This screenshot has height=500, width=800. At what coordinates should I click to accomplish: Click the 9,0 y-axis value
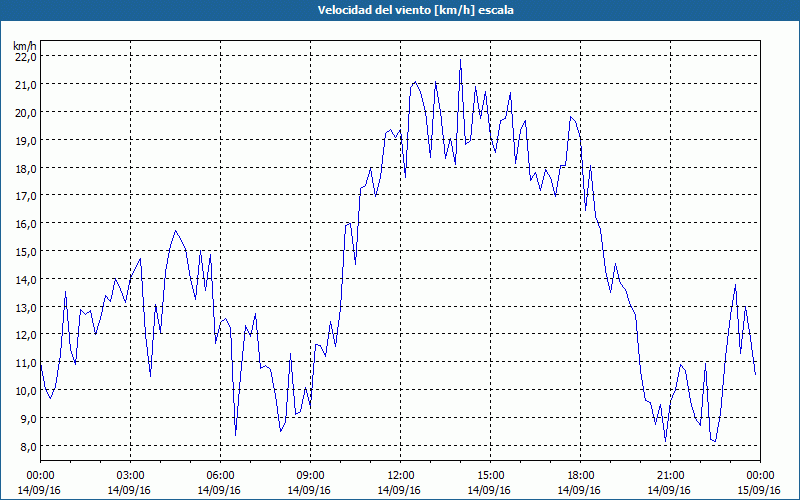point(27,419)
